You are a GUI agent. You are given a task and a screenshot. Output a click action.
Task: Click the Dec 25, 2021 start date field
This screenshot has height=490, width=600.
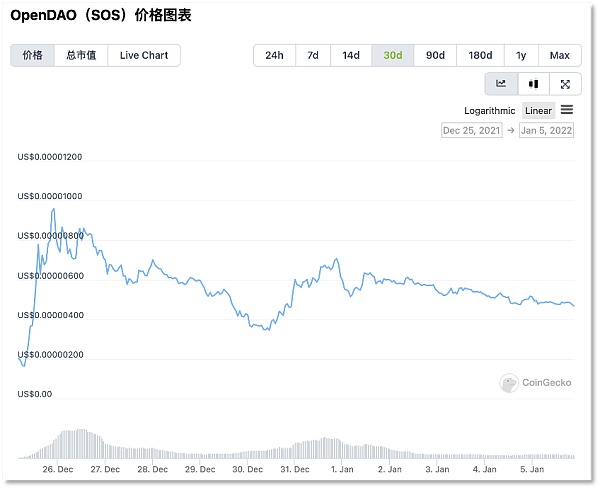(471, 130)
